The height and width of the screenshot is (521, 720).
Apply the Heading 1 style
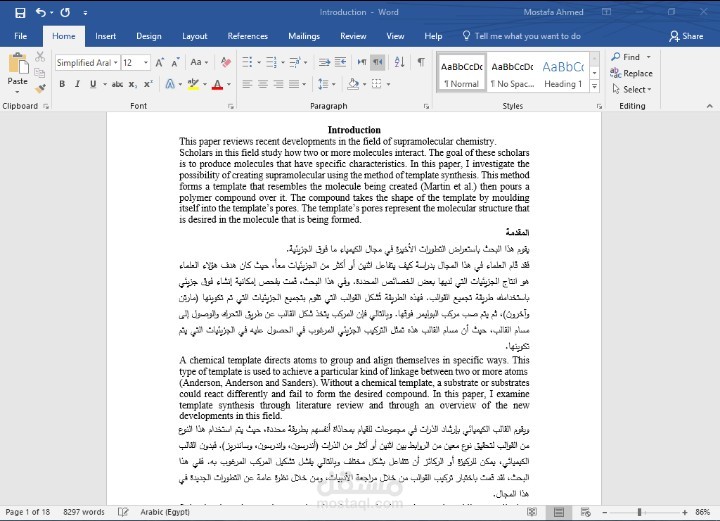pyautogui.click(x=563, y=73)
